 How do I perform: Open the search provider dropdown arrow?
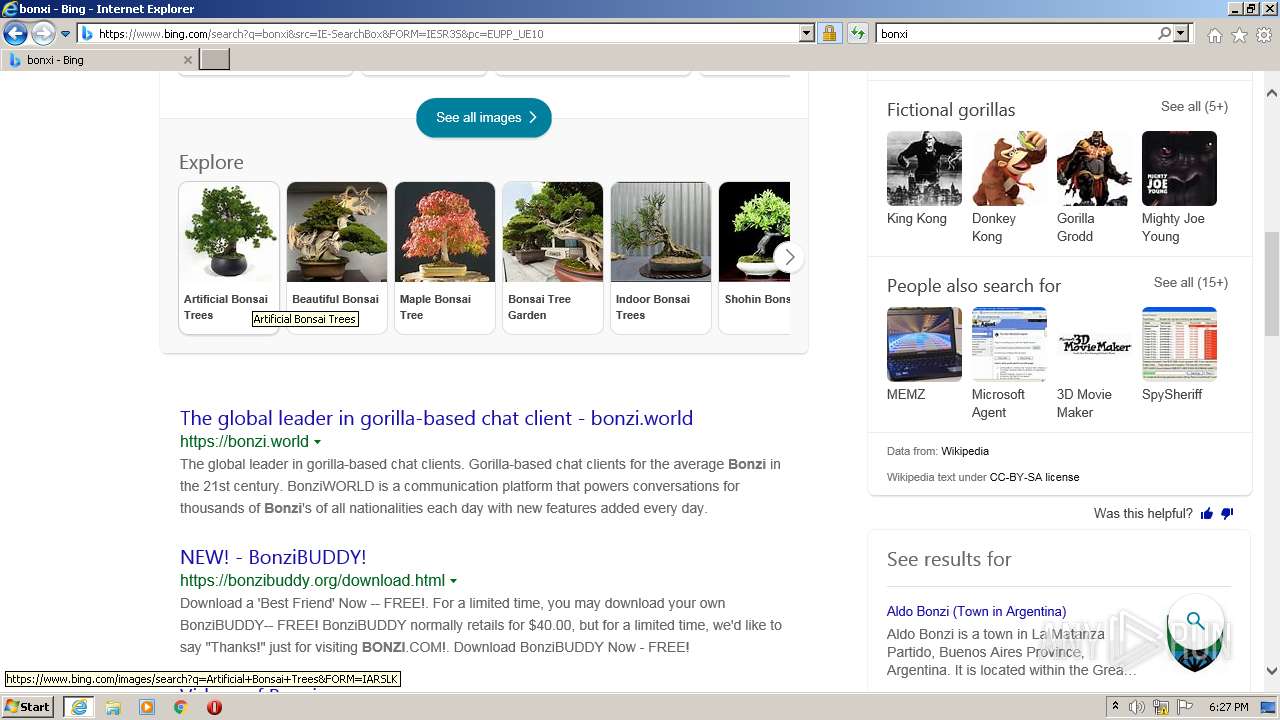[x=1181, y=34]
